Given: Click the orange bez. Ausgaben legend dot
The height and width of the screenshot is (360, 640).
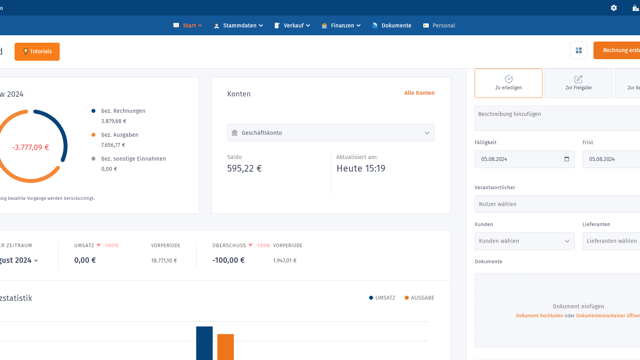Looking at the screenshot, I should click(93, 135).
